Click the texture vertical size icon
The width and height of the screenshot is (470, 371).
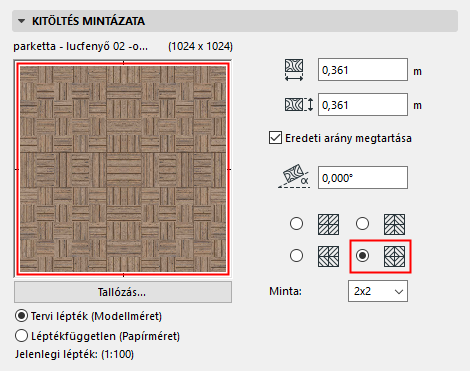click(299, 105)
